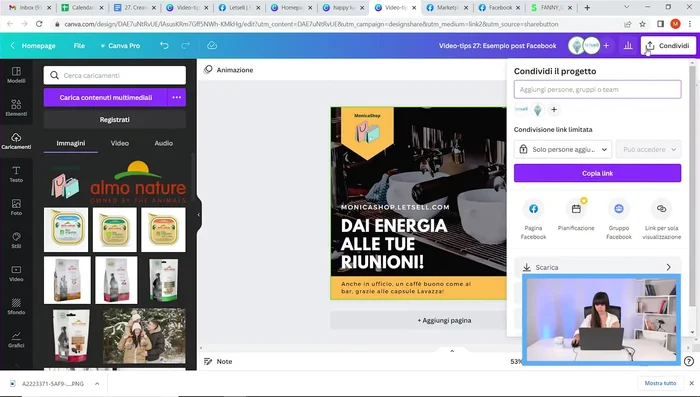
Task: Reload the browser page
Action: [39, 24]
